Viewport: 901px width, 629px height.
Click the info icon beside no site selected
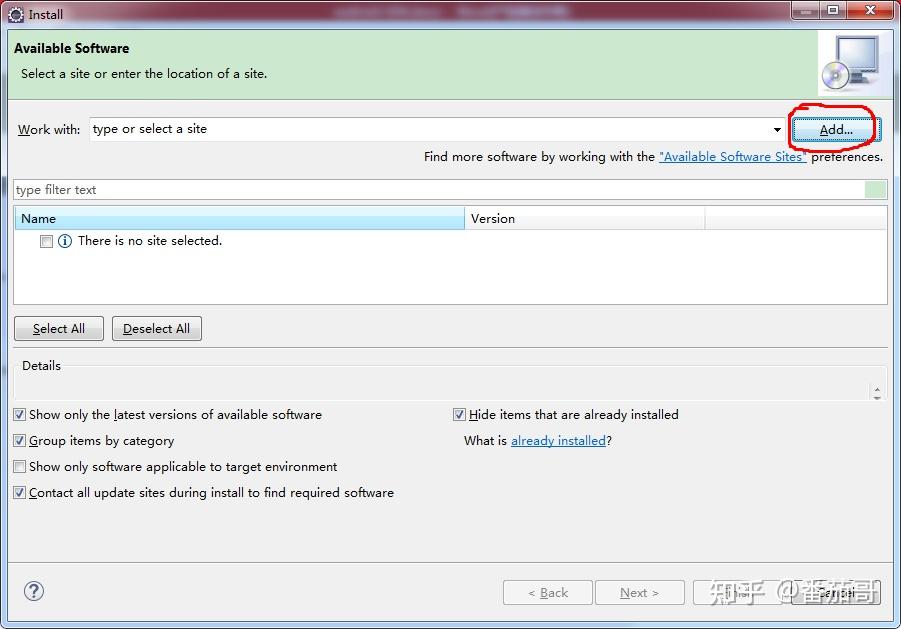pyautogui.click(x=65, y=241)
